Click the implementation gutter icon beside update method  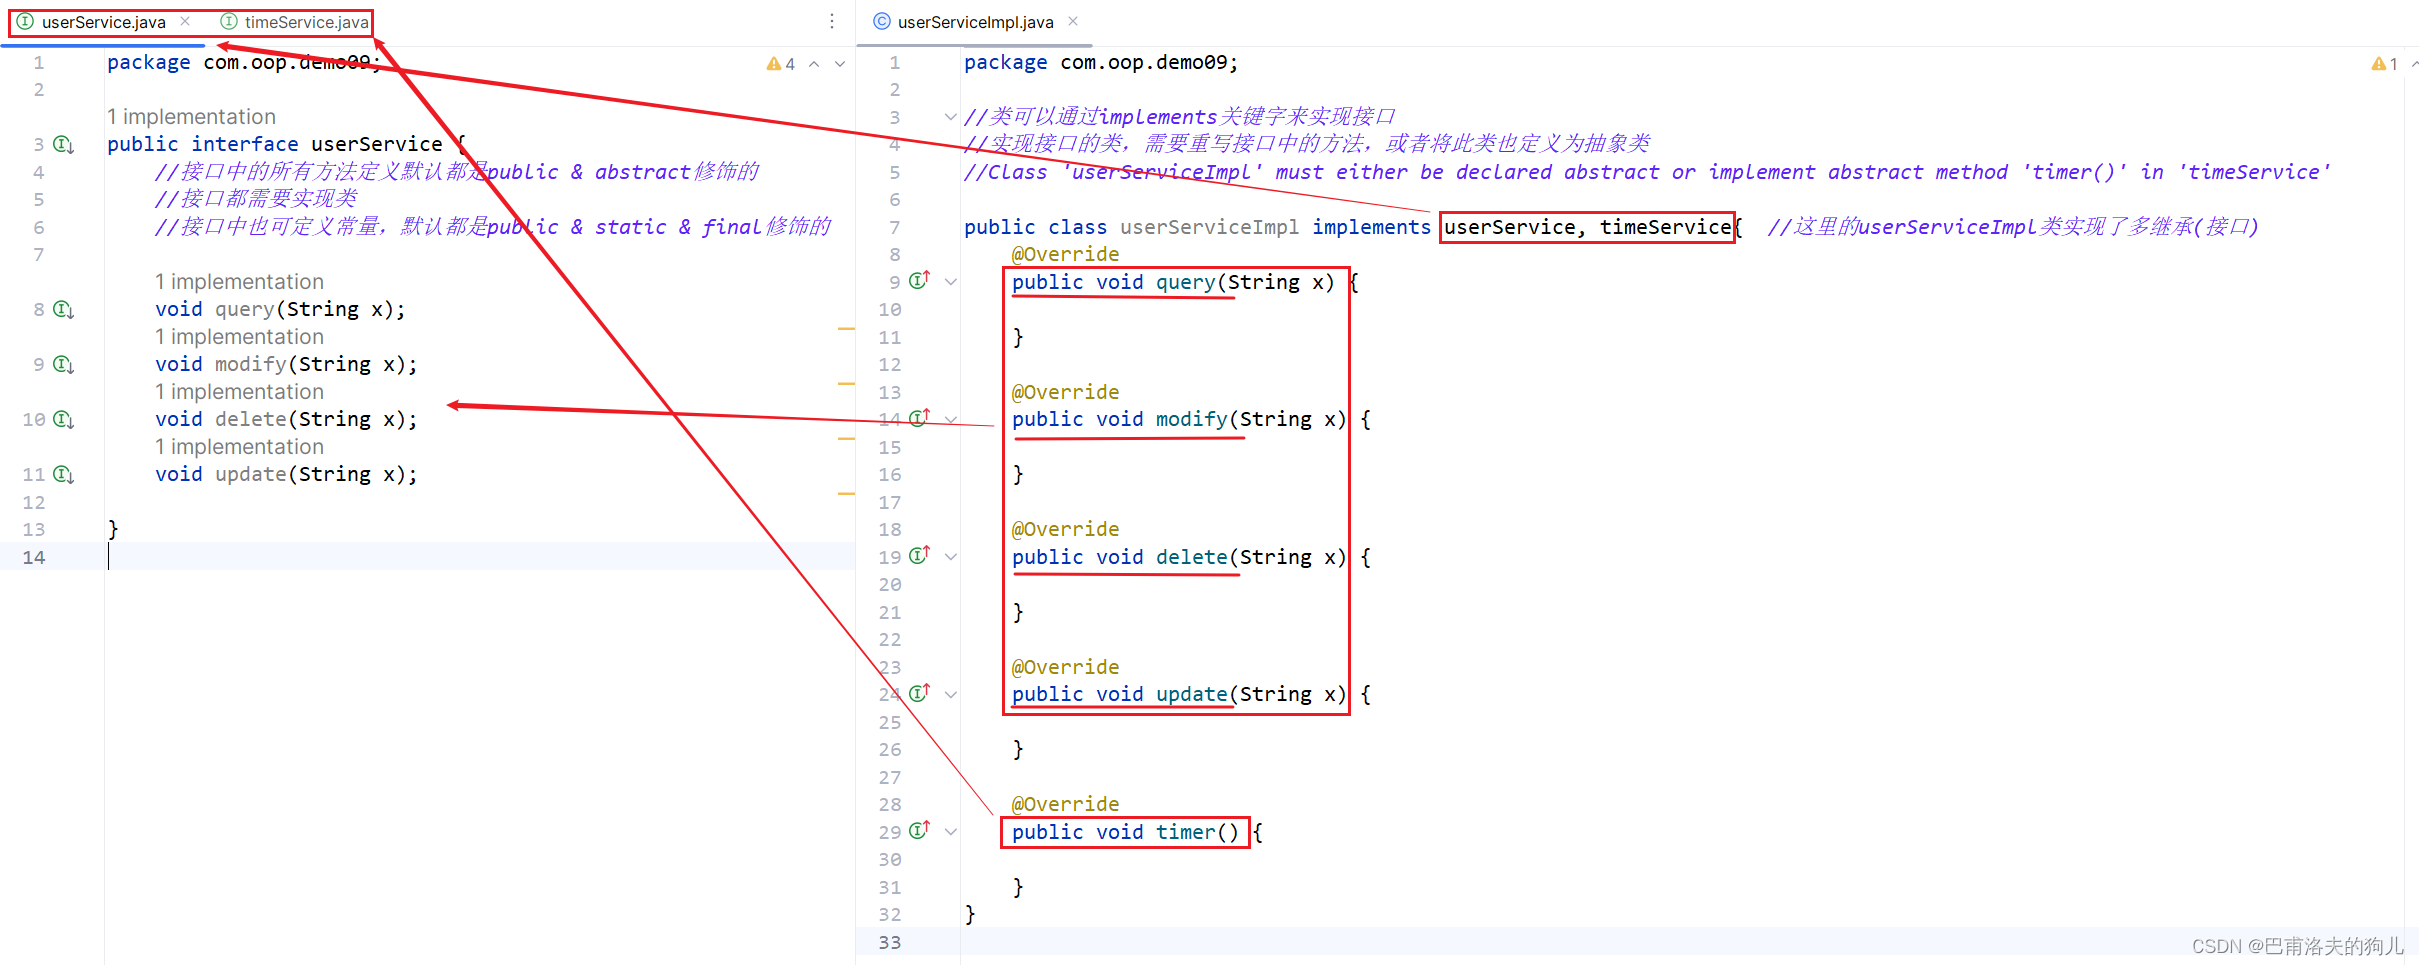coord(63,474)
